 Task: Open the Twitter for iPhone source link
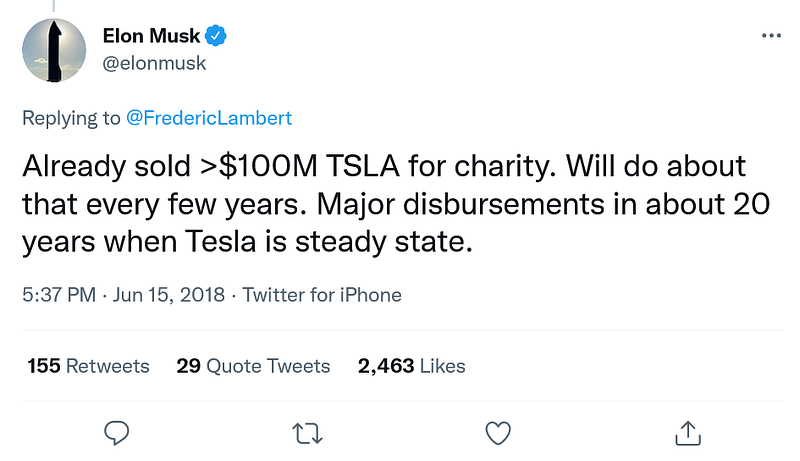tap(321, 295)
